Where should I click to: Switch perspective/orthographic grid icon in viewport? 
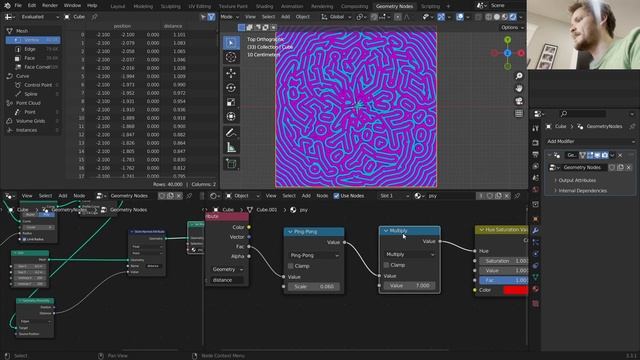click(519, 114)
